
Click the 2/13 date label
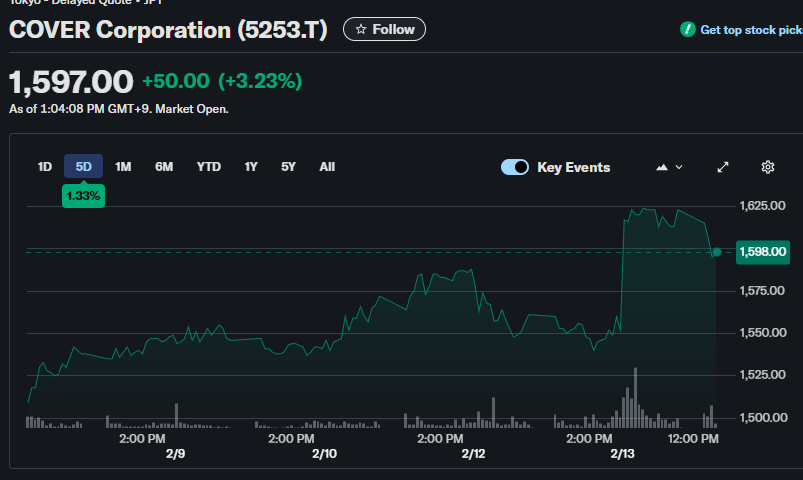tap(622, 454)
